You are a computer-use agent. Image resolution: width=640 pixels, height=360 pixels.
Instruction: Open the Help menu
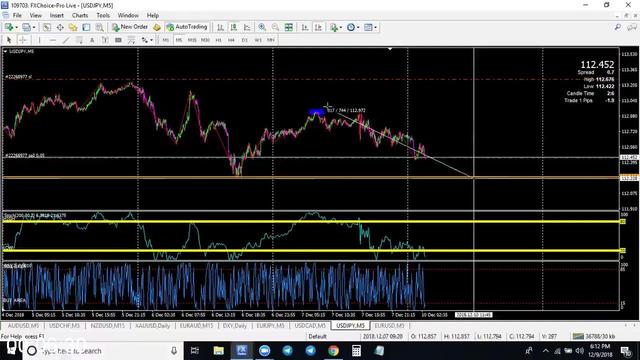(x=153, y=15)
